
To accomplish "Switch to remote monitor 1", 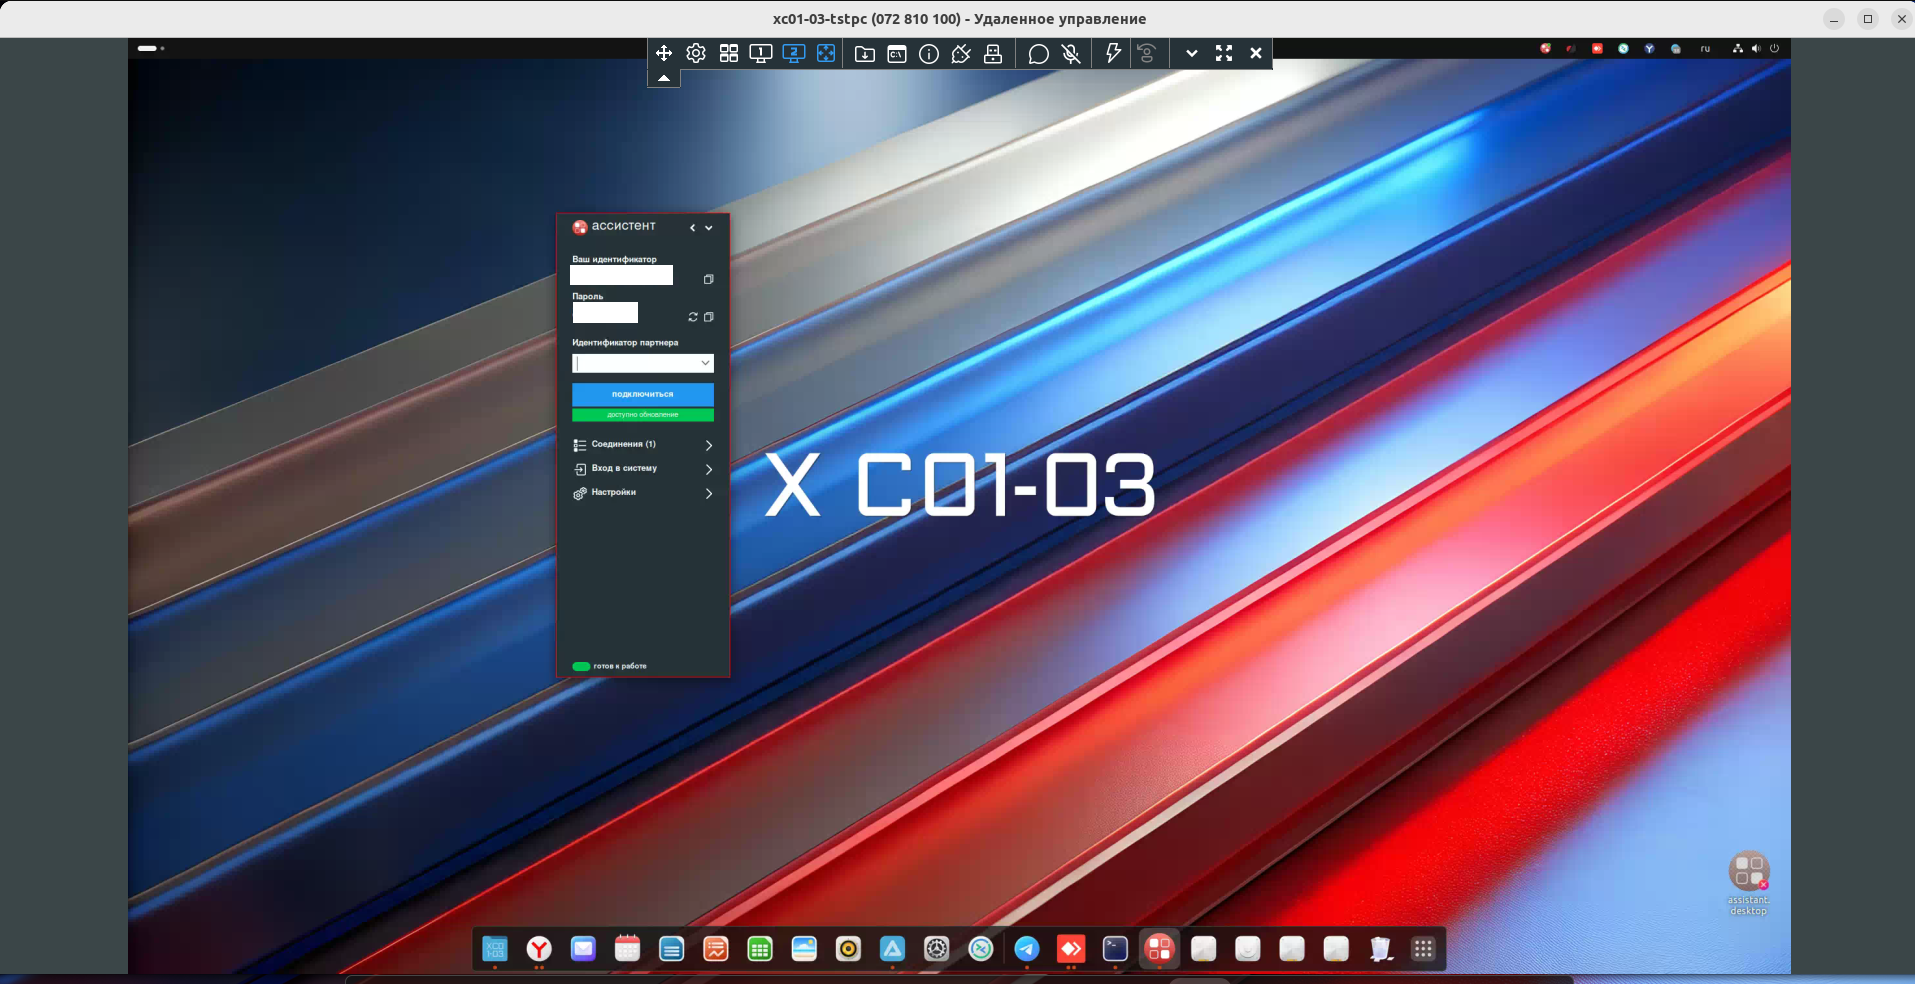I will (x=761, y=54).
